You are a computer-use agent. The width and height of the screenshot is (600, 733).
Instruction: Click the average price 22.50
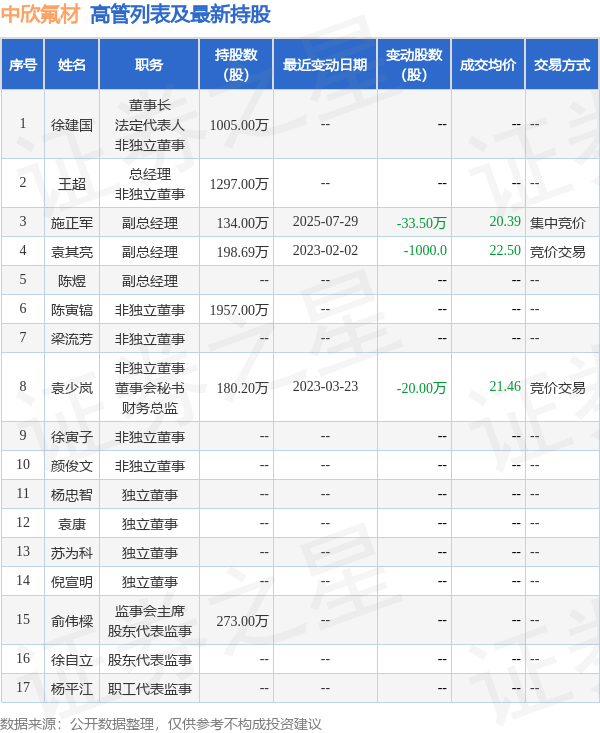[505, 250]
